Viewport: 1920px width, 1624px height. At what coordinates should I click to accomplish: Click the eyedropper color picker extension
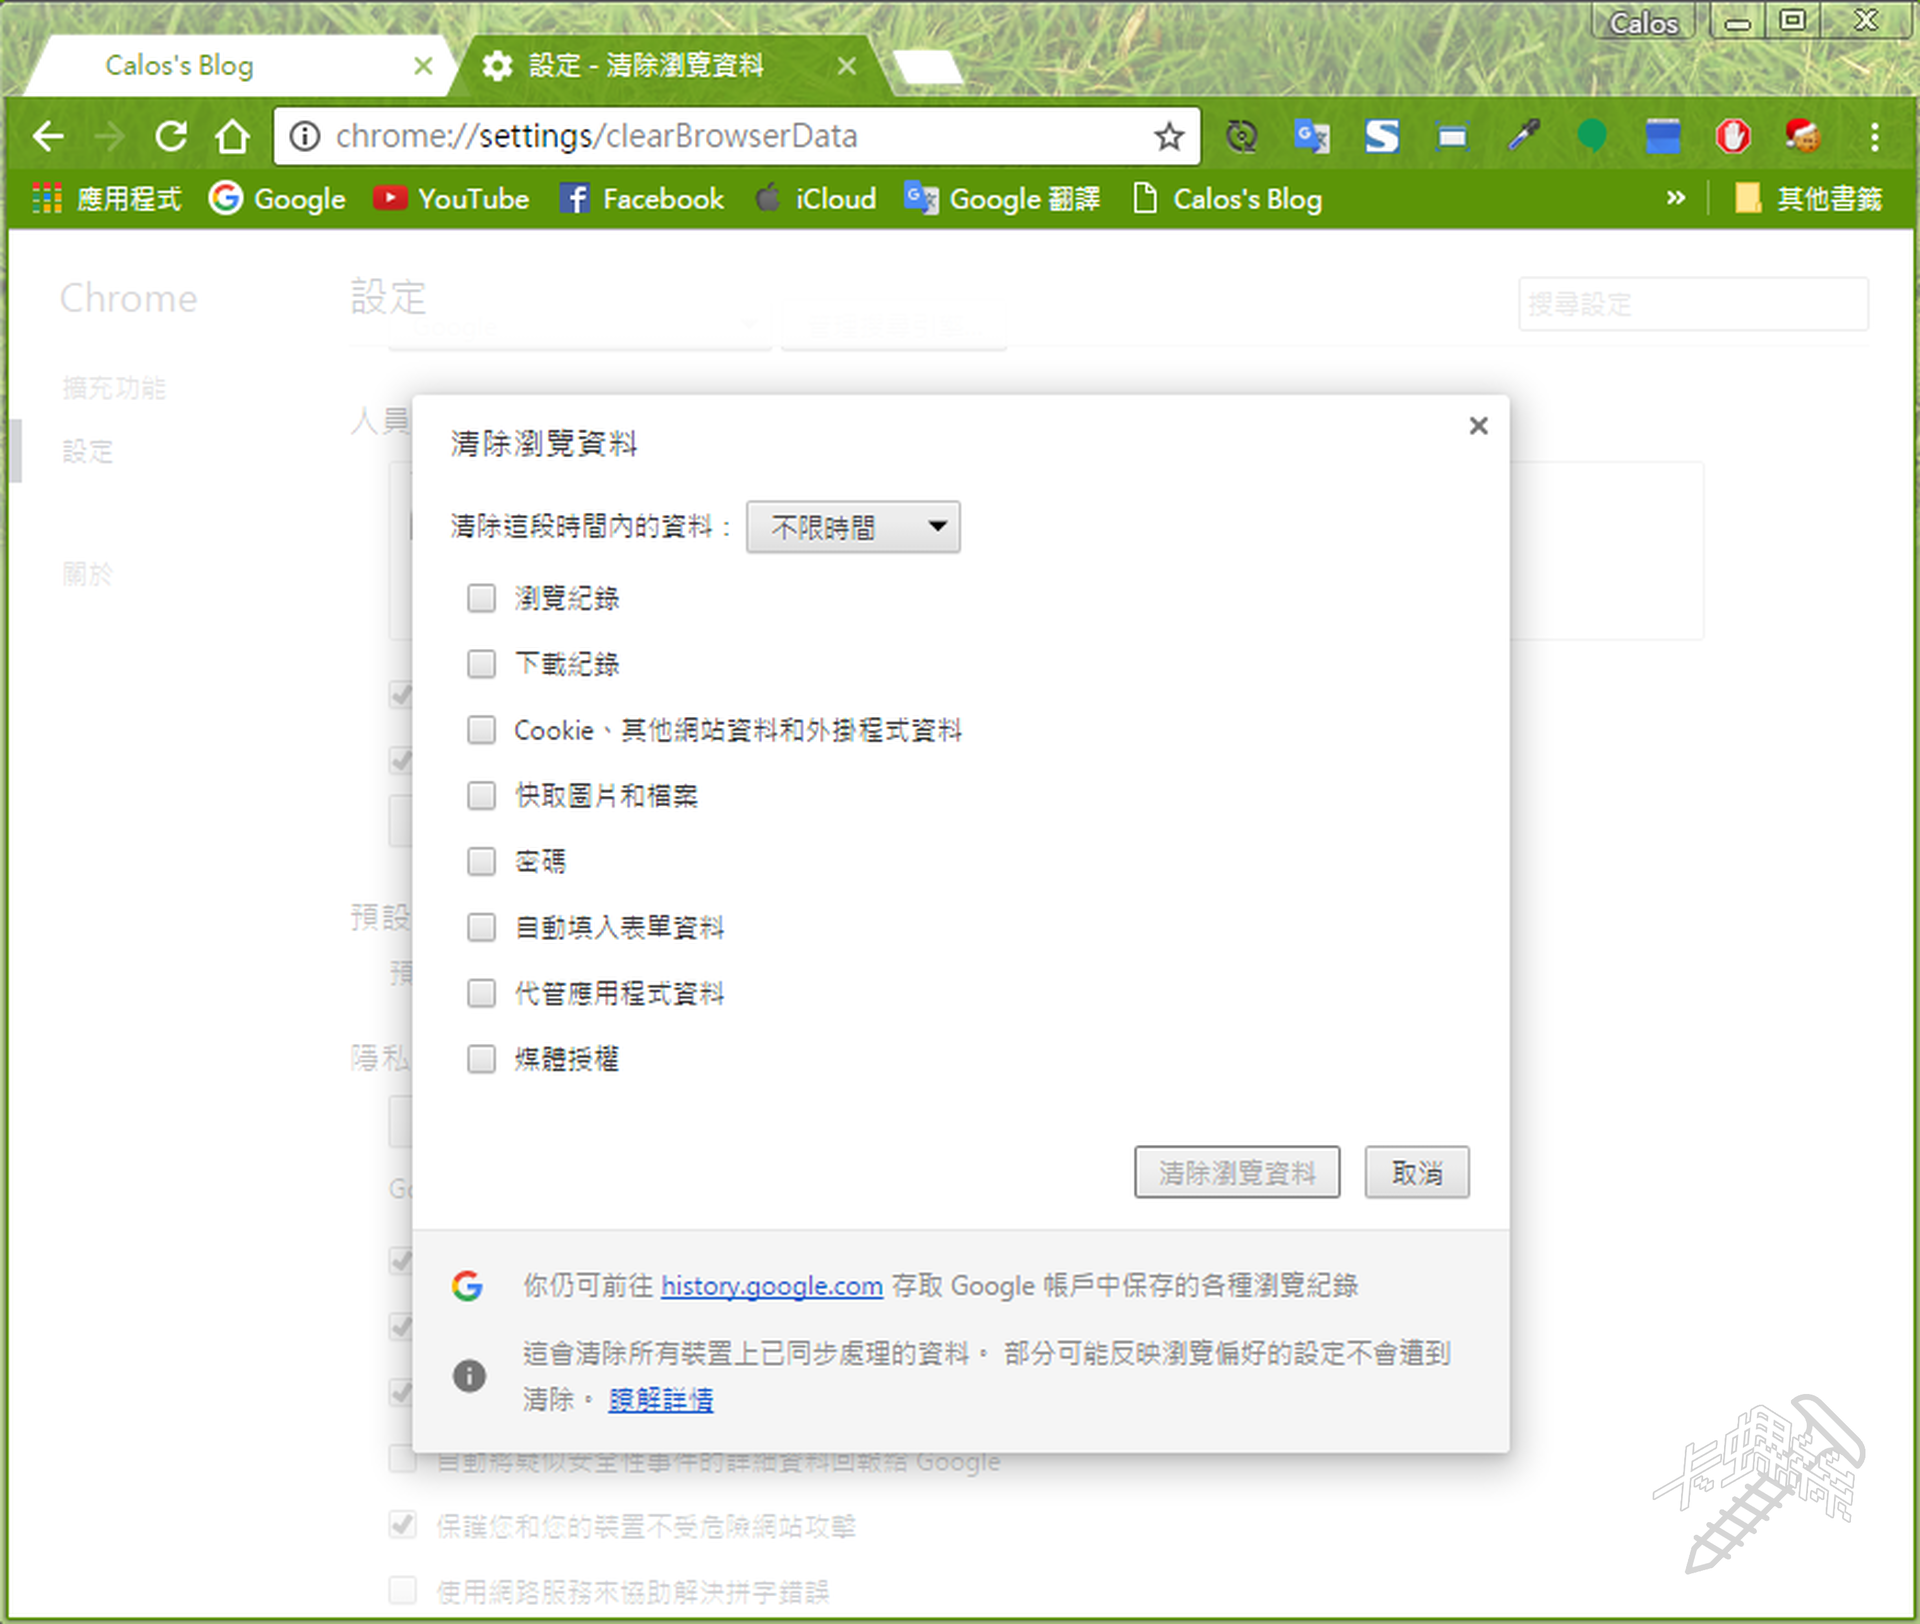pyautogui.click(x=1523, y=136)
